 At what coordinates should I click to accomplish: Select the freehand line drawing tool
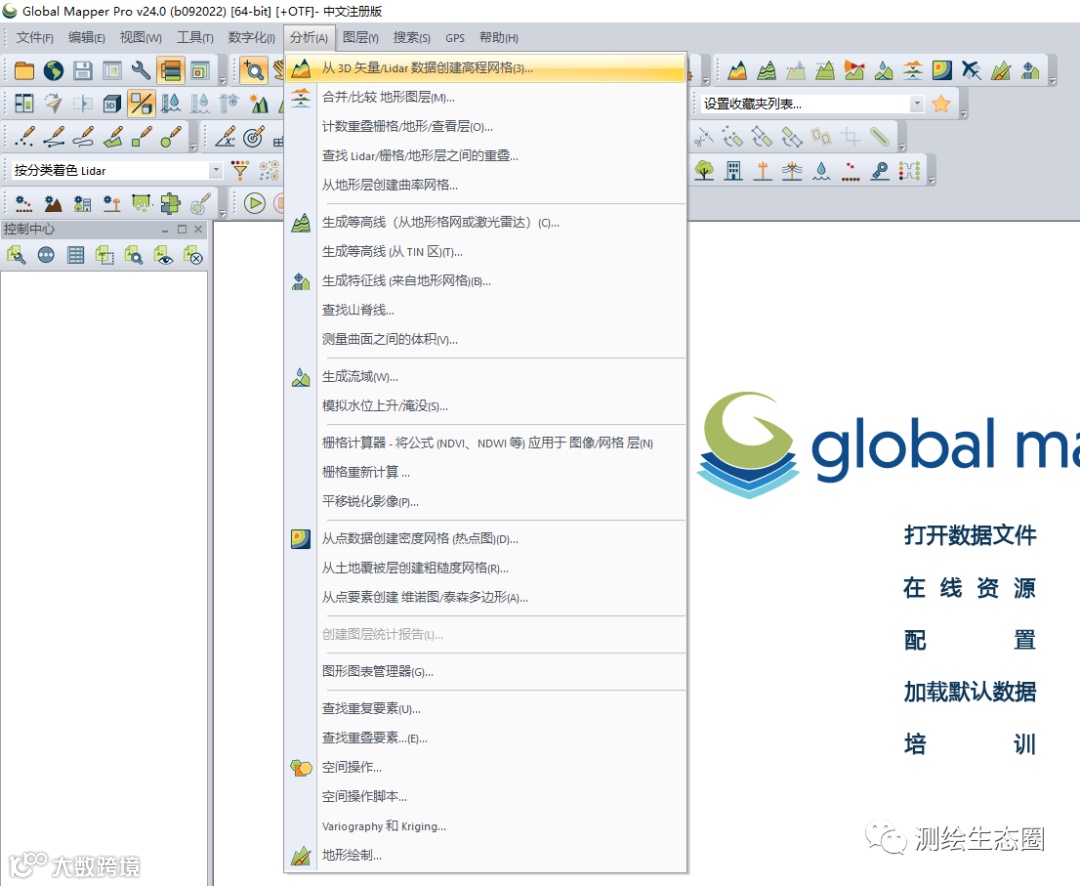83,136
